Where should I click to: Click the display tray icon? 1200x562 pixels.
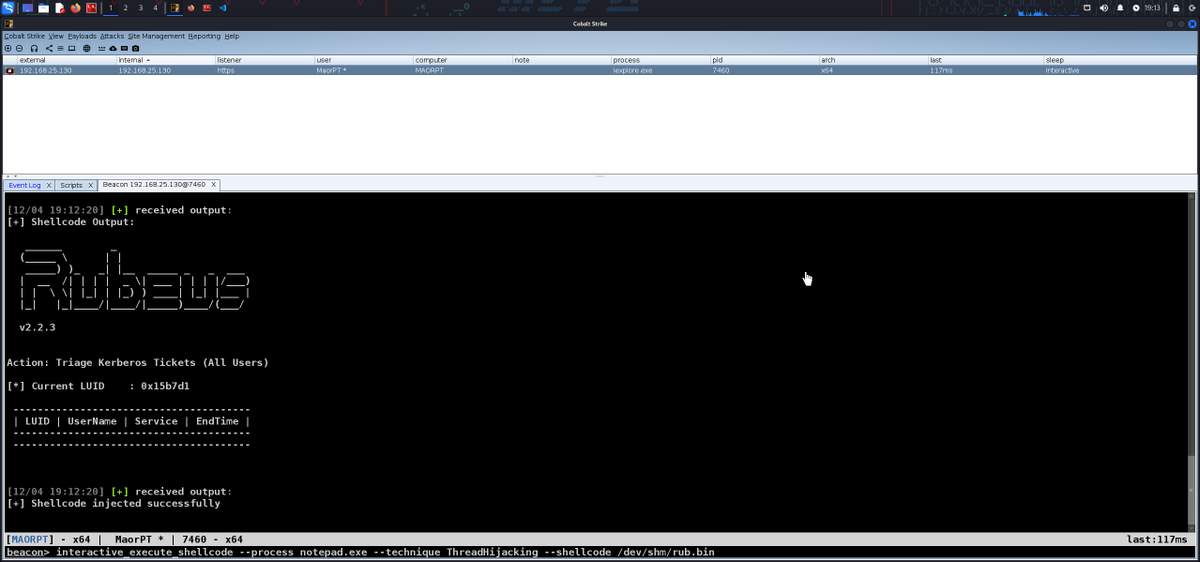point(1087,8)
